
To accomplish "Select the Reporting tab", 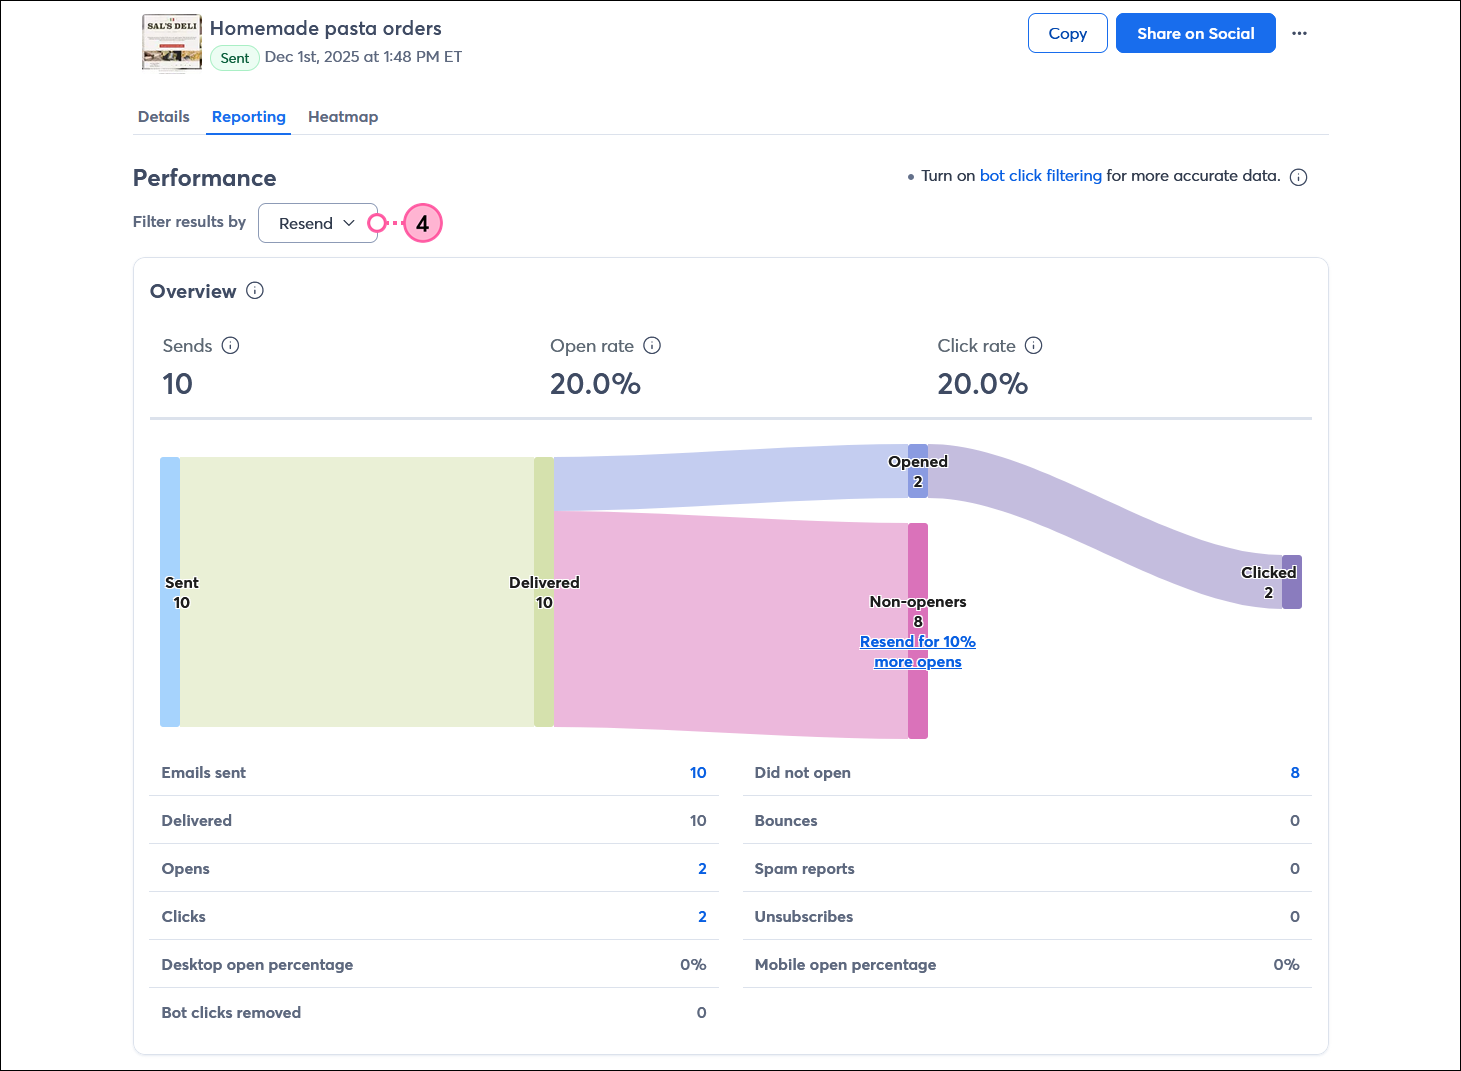I will (x=248, y=116).
